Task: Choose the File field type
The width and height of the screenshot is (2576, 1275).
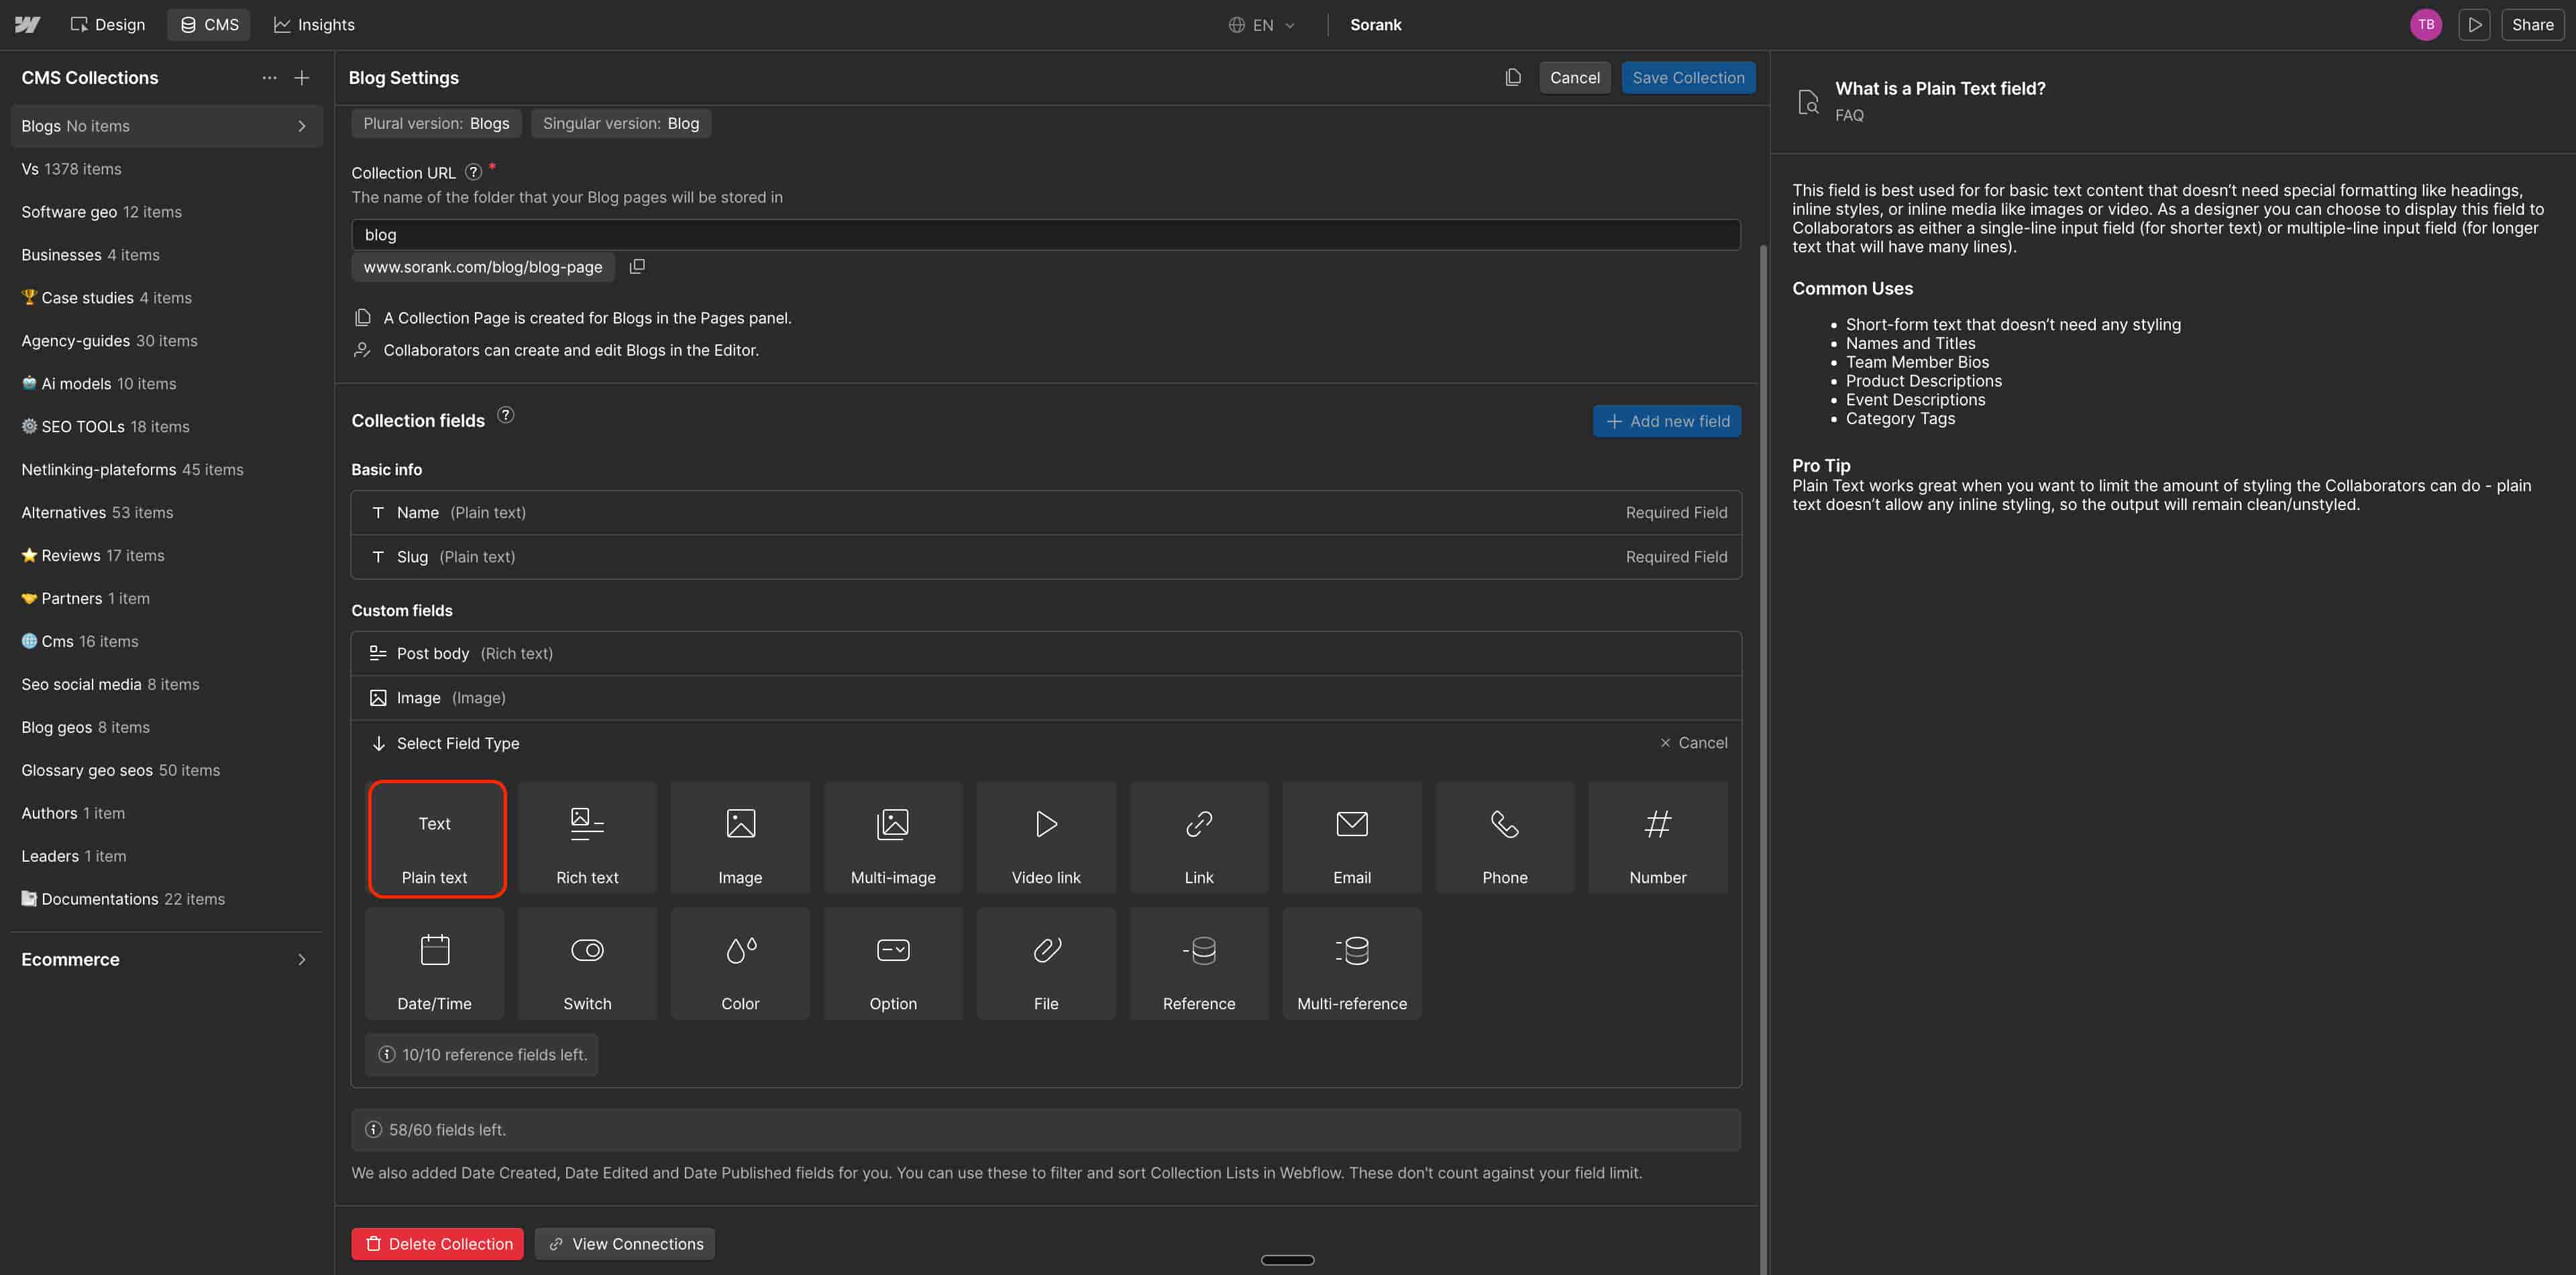Action: (x=1046, y=964)
